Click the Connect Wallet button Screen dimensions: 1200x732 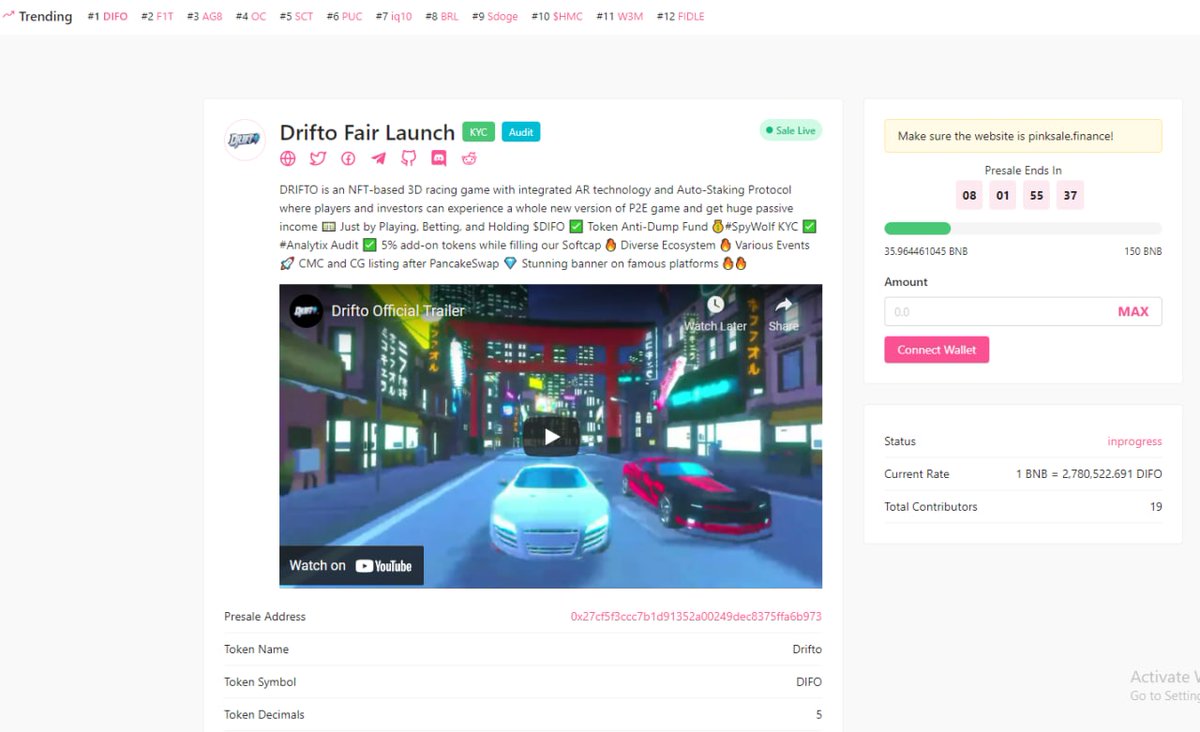[x=937, y=350]
